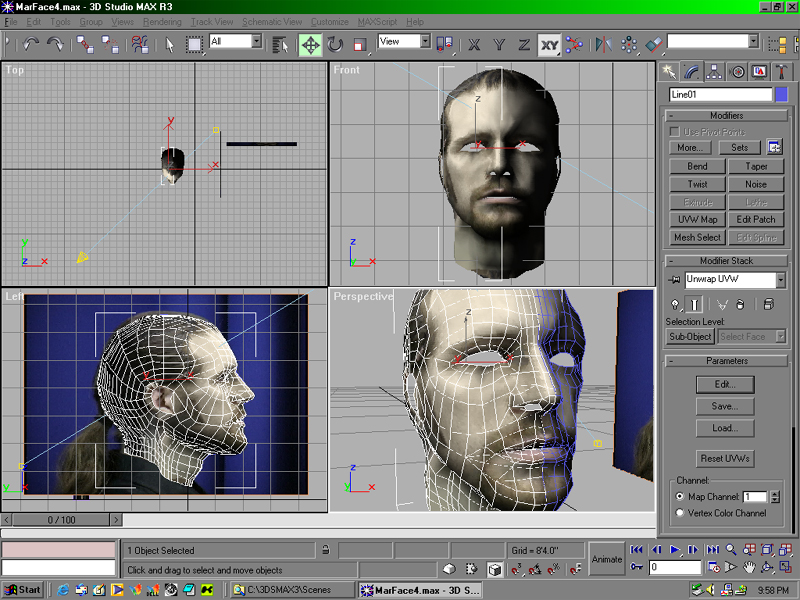Screen dimensions: 800x600
Task: Click the object color swatch beside Line01
Action: 781,94
